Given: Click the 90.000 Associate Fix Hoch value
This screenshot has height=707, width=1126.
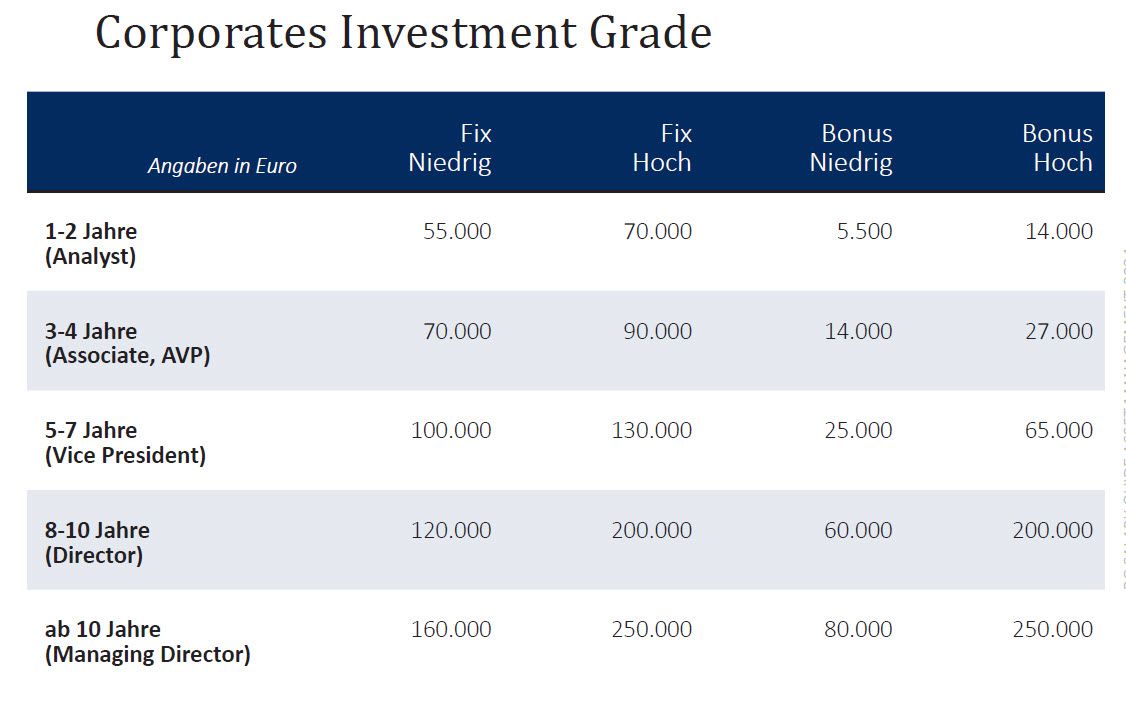Looking at the screenshot, I should coord(657,331).
